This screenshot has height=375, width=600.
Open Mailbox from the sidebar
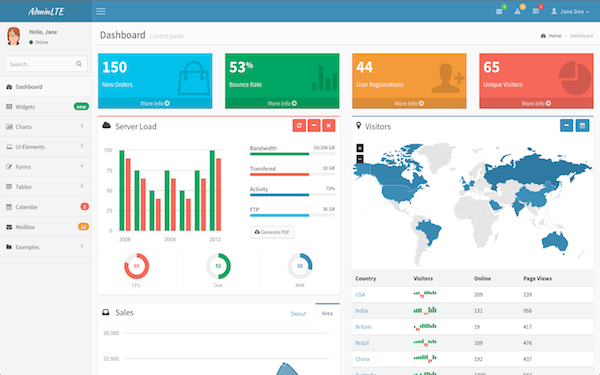[x=46, y=227]
